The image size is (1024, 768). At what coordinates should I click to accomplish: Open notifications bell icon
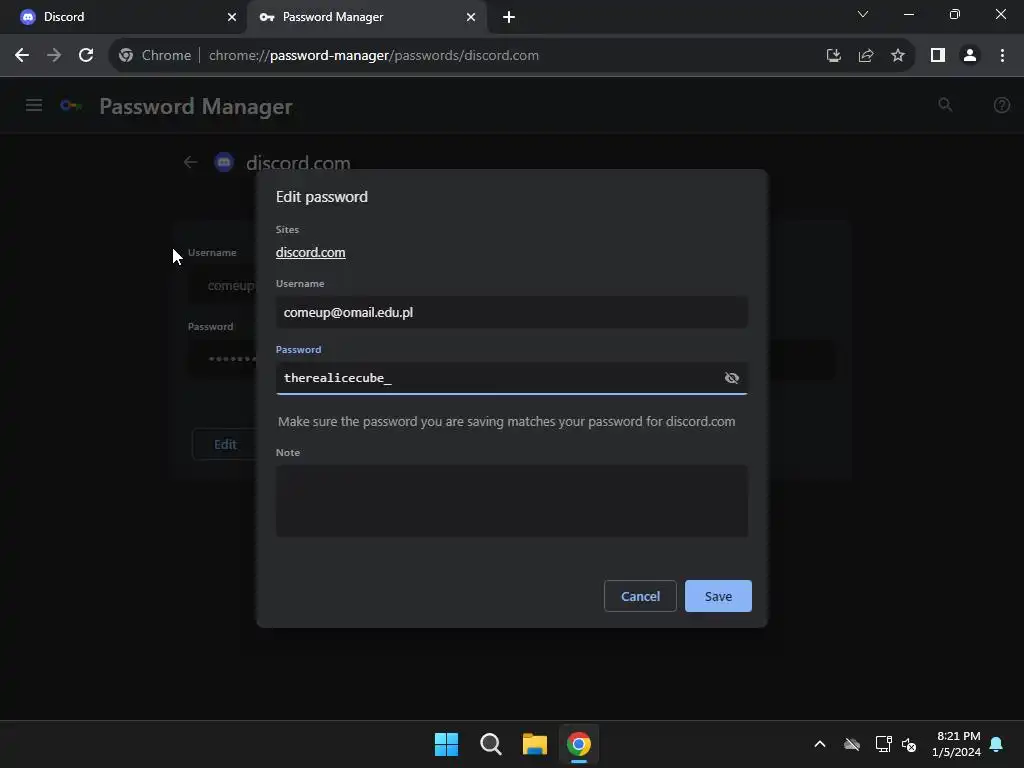click(997, 744)
